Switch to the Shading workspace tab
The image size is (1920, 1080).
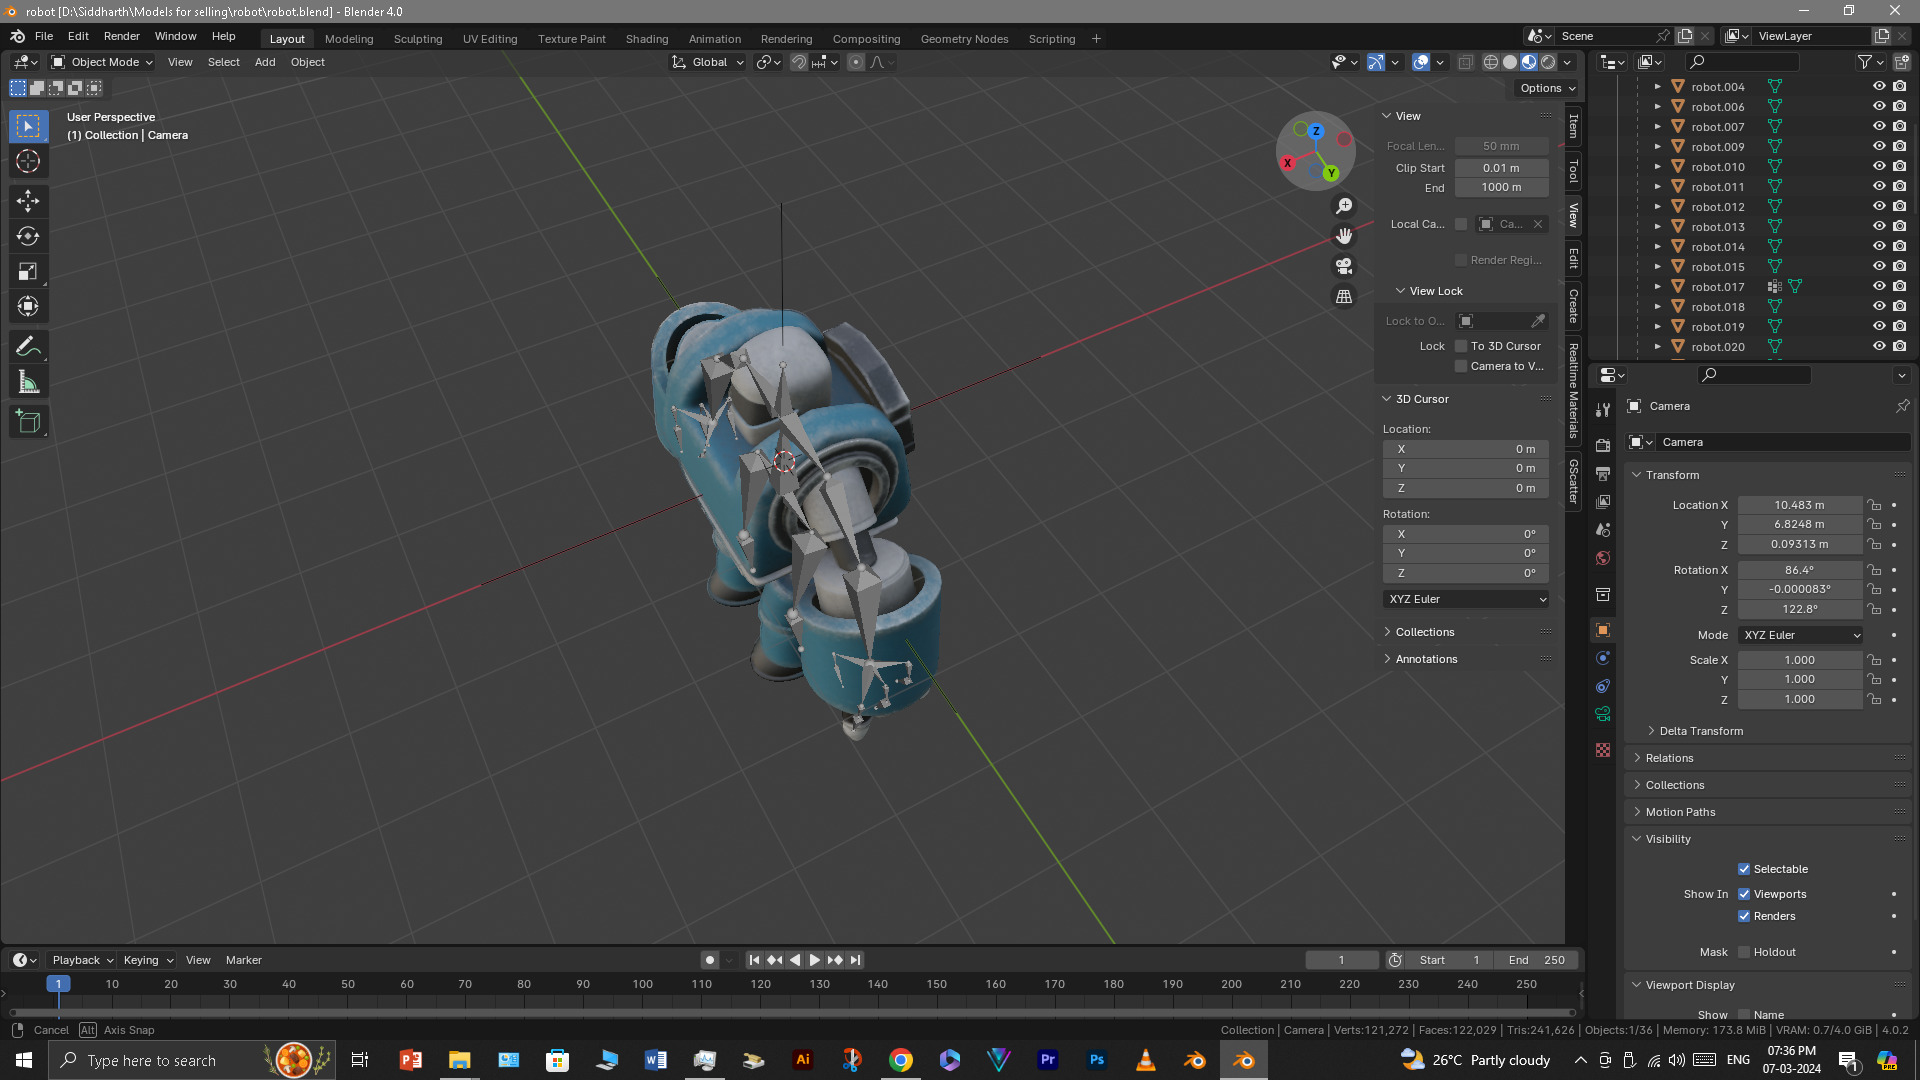tap(647, 39)
